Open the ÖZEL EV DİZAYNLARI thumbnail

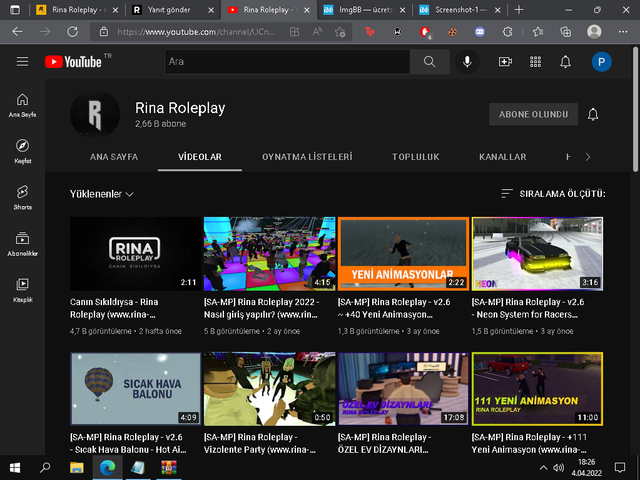click(403, 389)
